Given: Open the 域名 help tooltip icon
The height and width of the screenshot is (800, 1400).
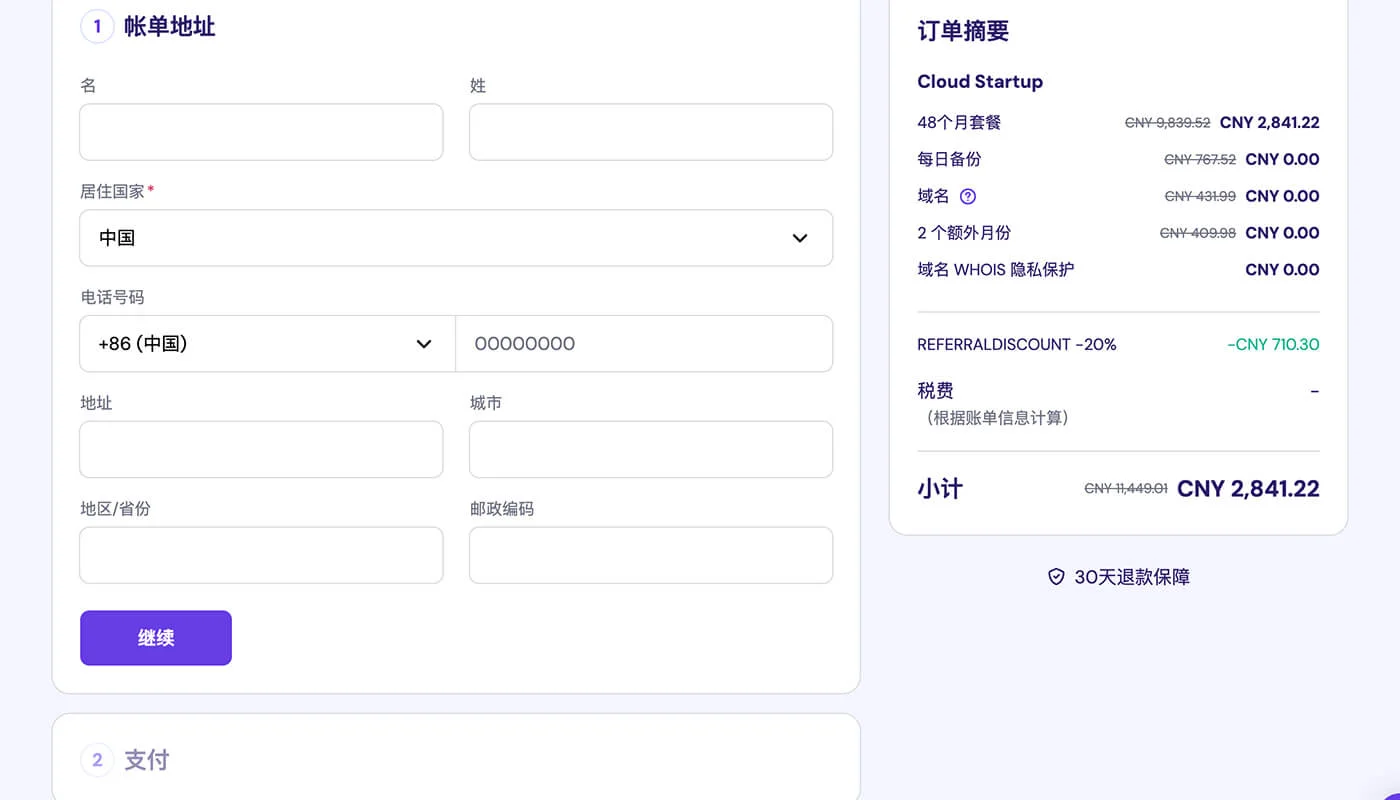Looking at the screenshot, I should 967,196.
